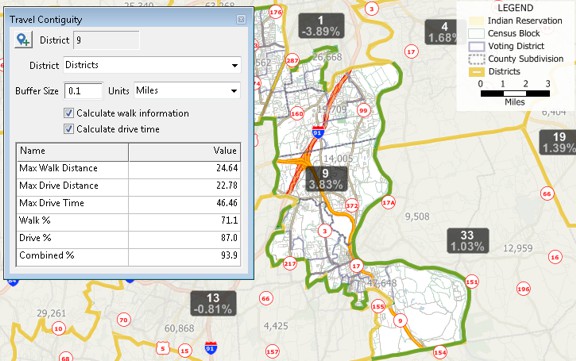Click the route 99 marker on map
Screen dimensions: 576x361
coord(363,110)
